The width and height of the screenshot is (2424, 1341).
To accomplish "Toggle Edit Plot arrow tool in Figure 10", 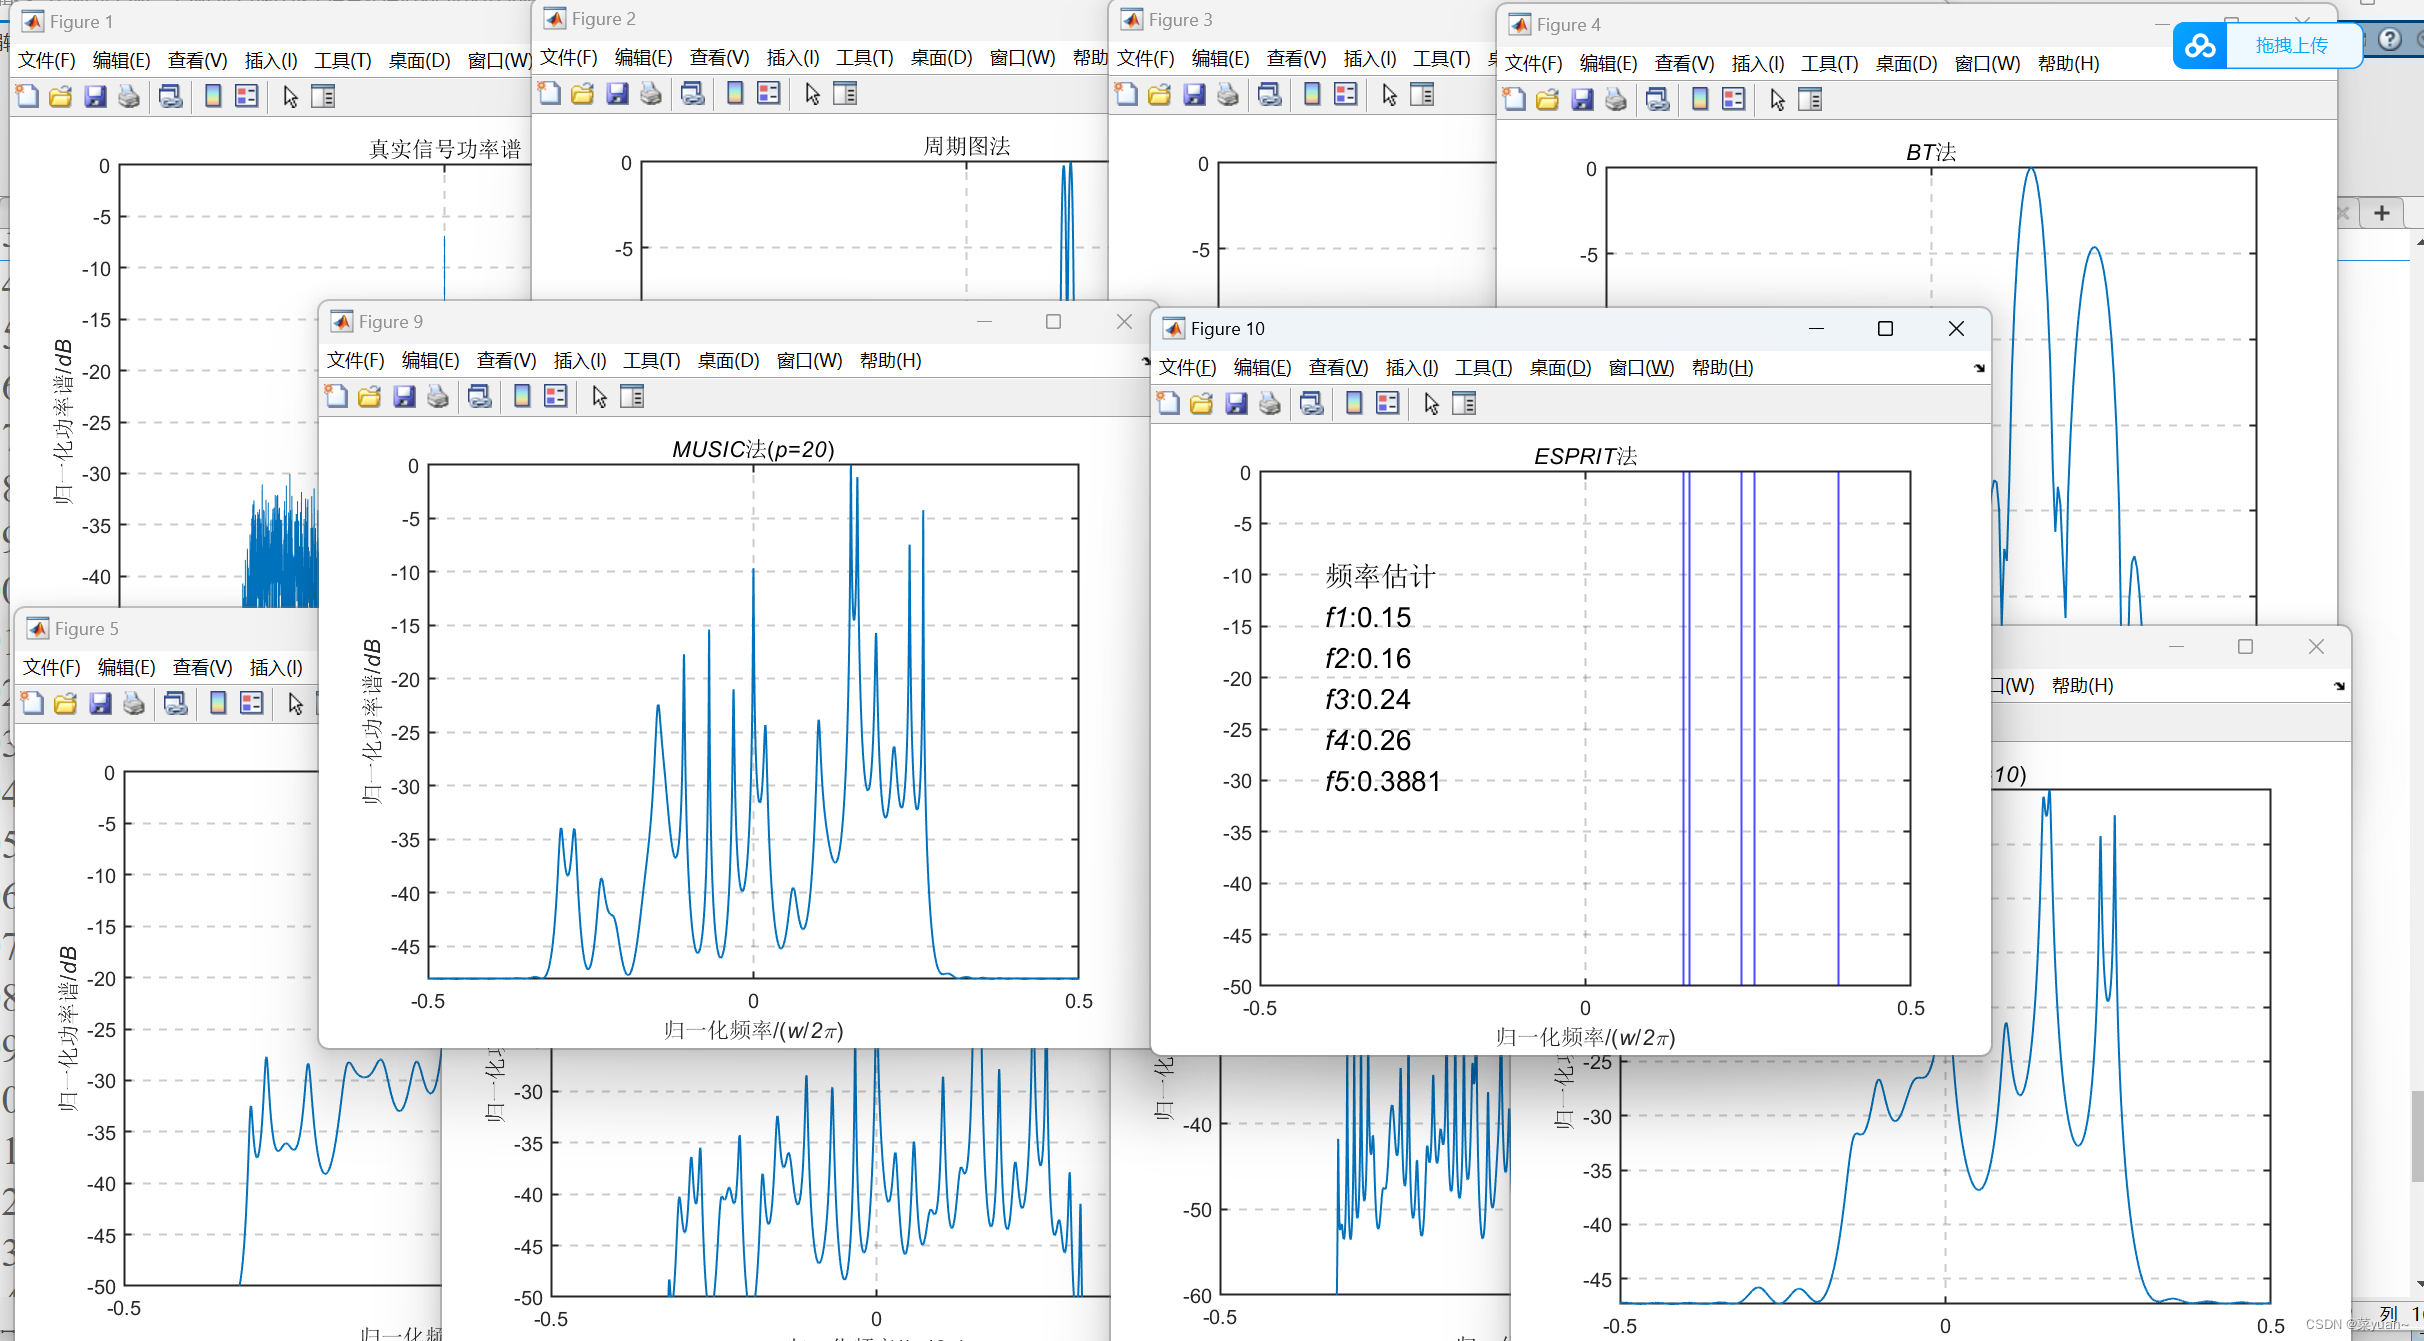I will click(1431, 404).
